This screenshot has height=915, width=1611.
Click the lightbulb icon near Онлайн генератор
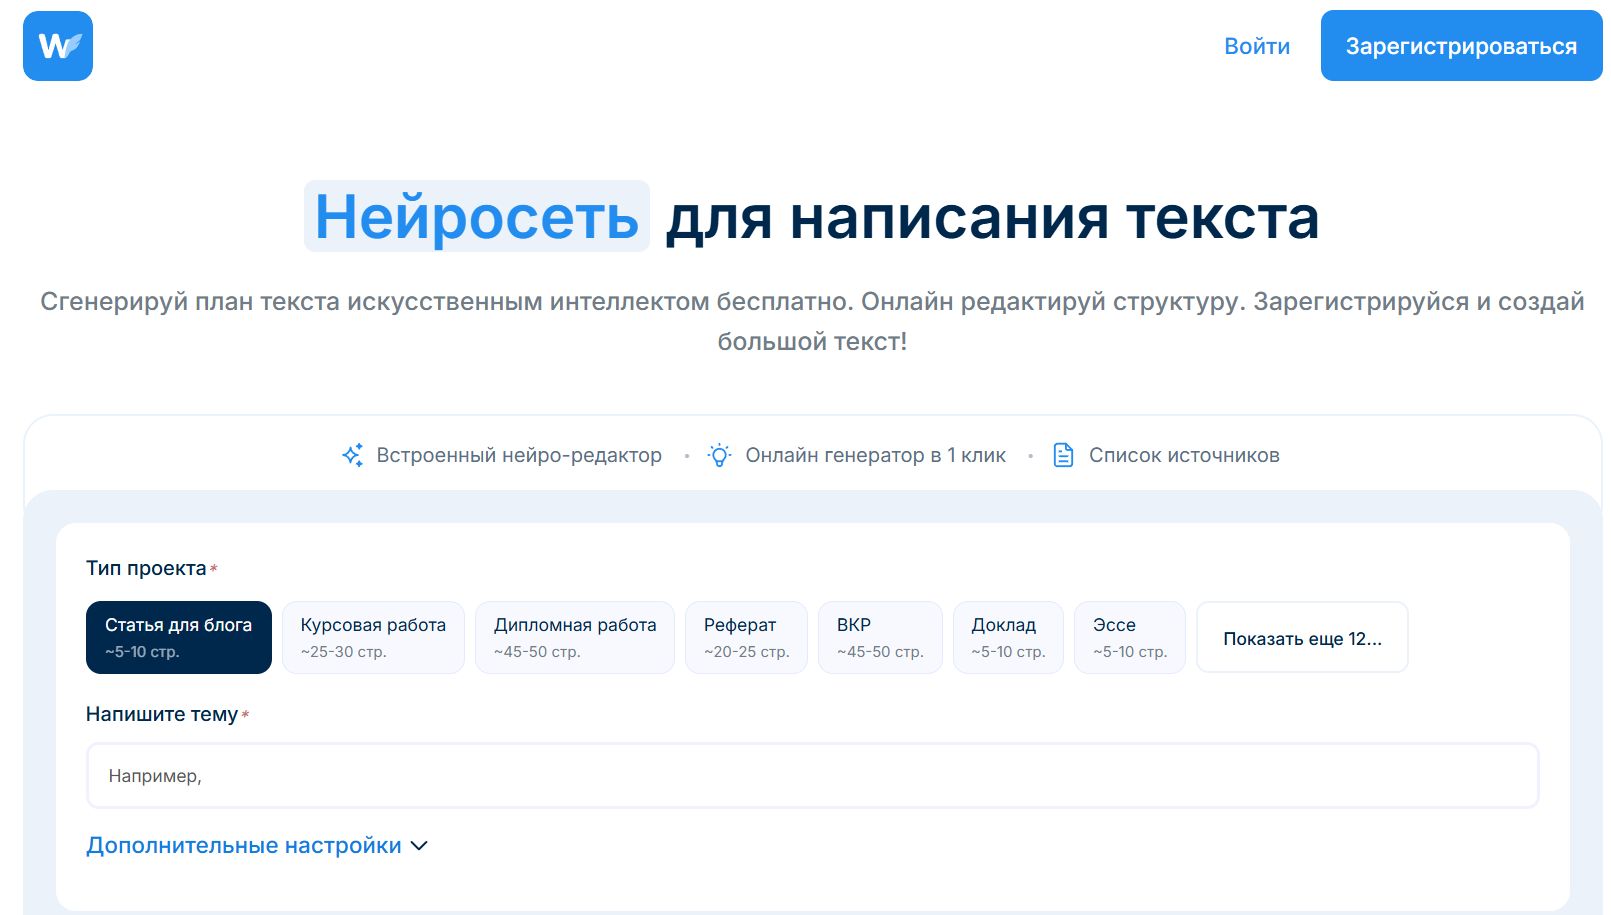point(720,454)
